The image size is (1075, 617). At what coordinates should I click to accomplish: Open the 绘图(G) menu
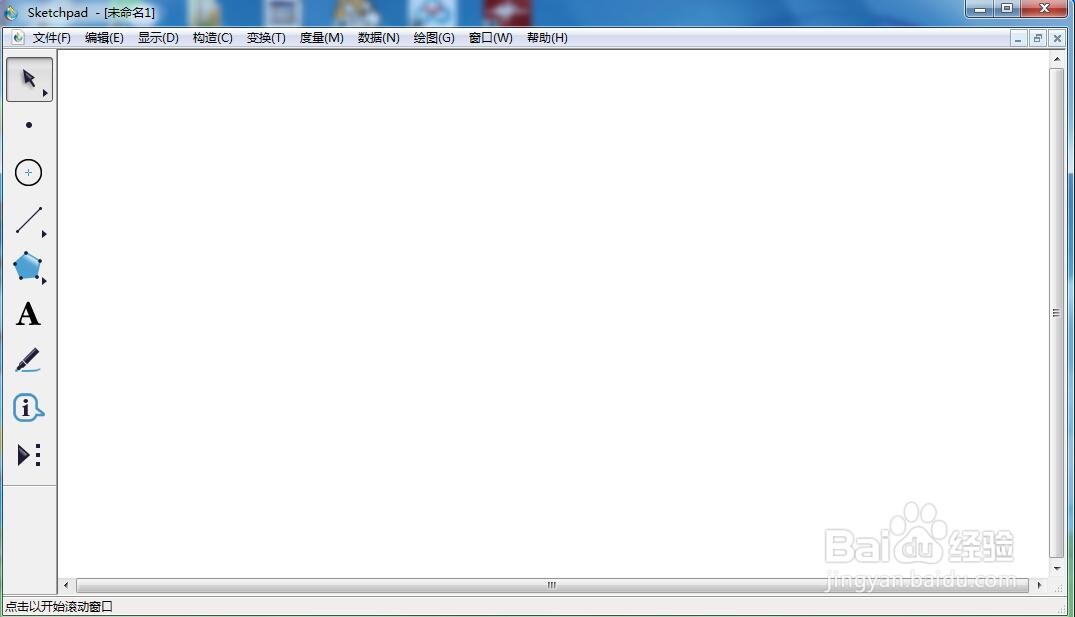point(434,38)
